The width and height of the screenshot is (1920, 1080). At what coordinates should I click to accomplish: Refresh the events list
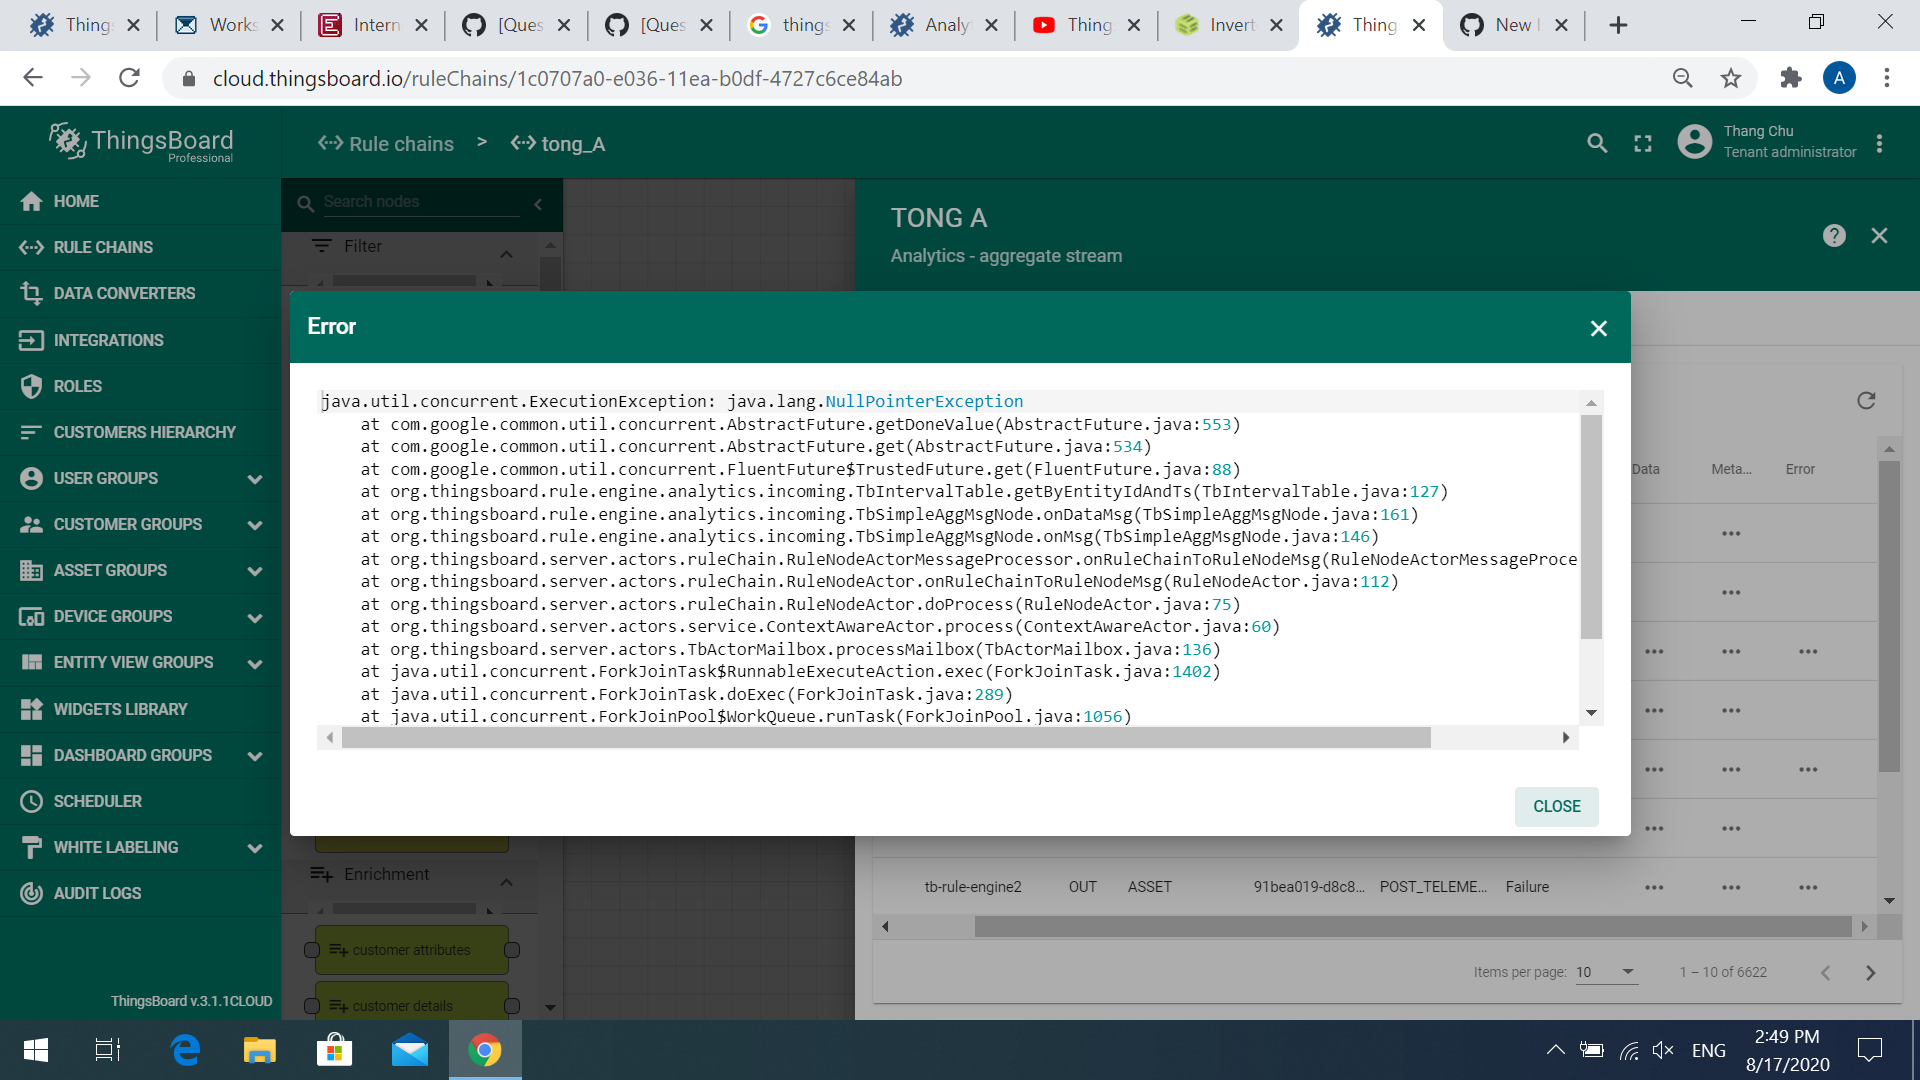pos(1866,400)
